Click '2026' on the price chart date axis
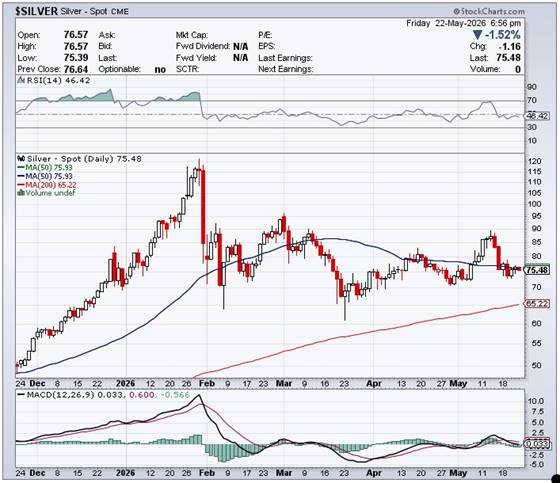The height and width of the screenshot is (483, 560). 126,384
